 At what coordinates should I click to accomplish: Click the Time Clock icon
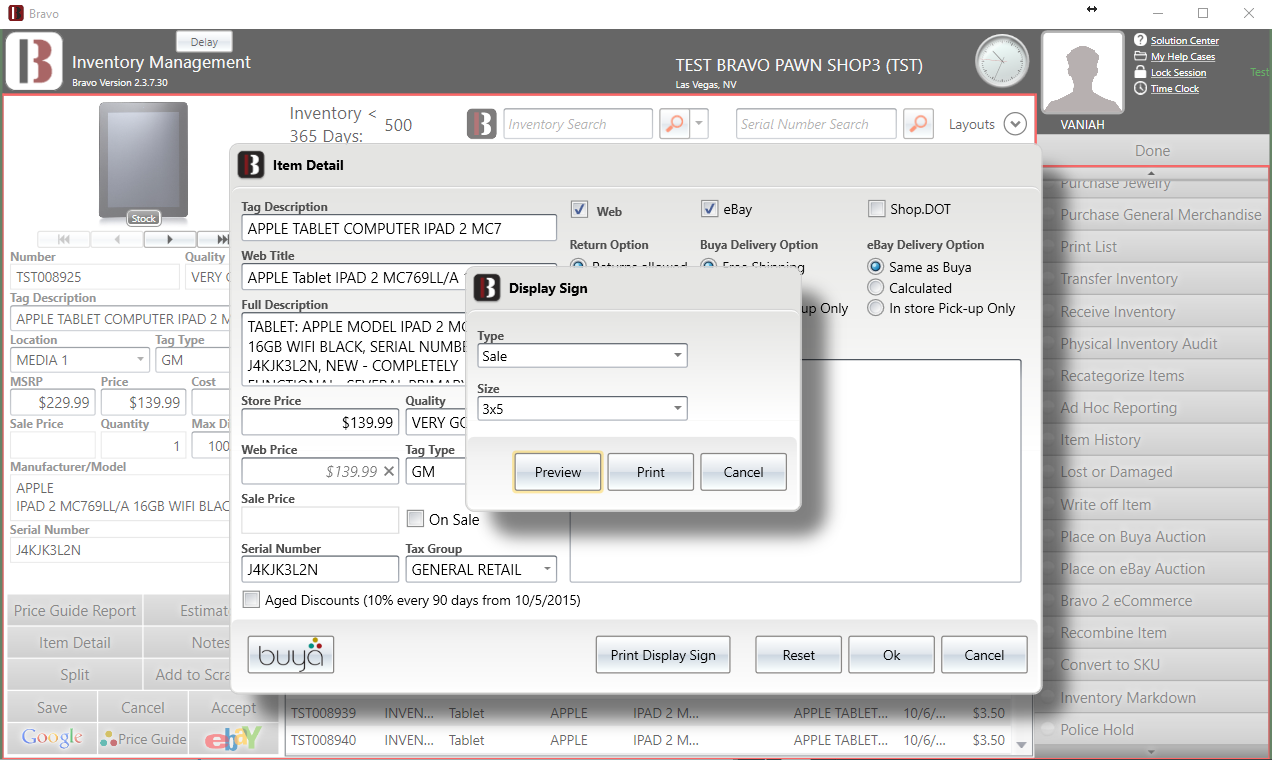coord(1141,88)
